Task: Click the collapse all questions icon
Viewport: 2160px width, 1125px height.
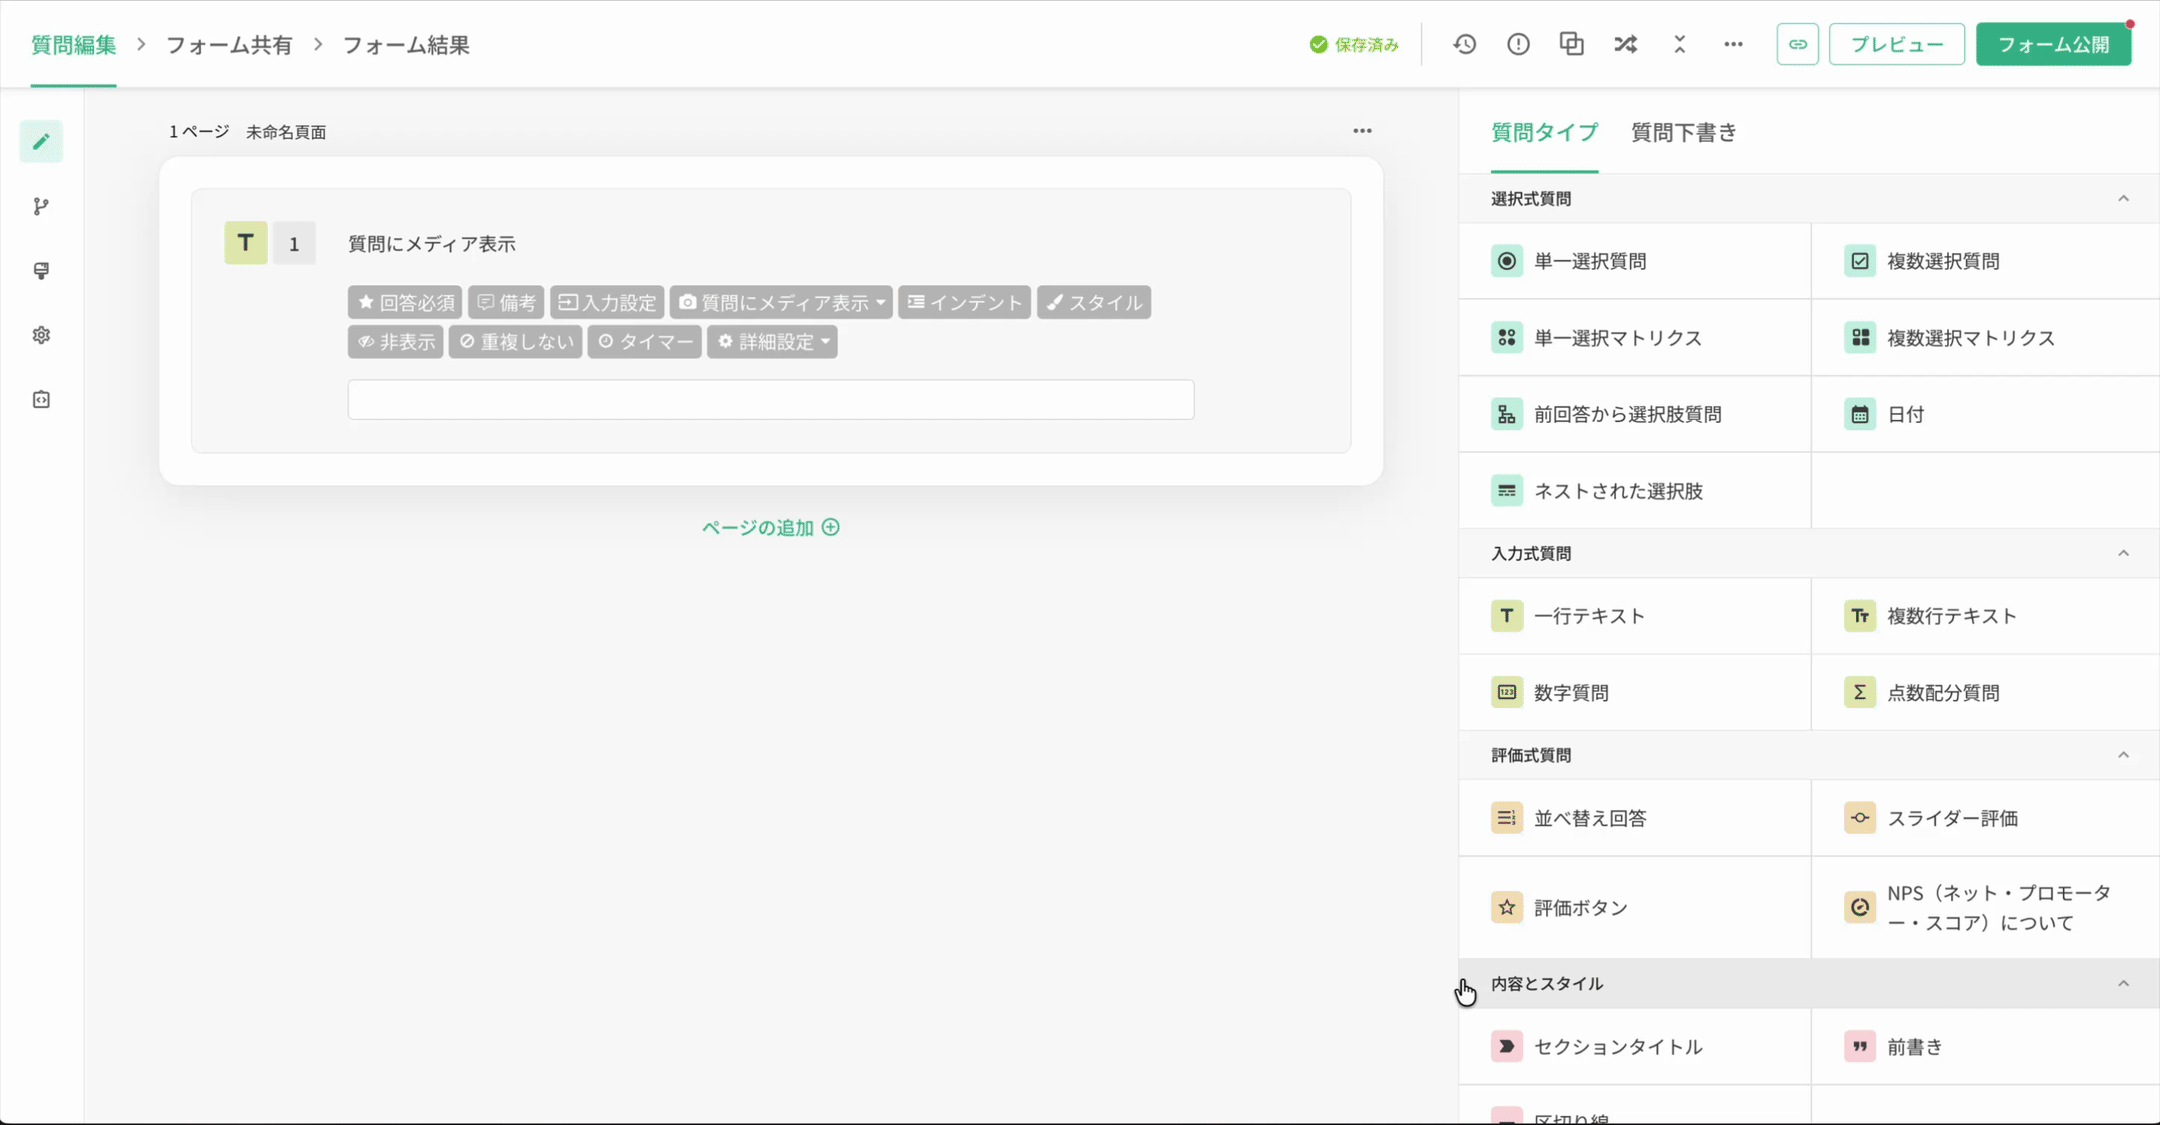Action: (x=1679, y=44)
